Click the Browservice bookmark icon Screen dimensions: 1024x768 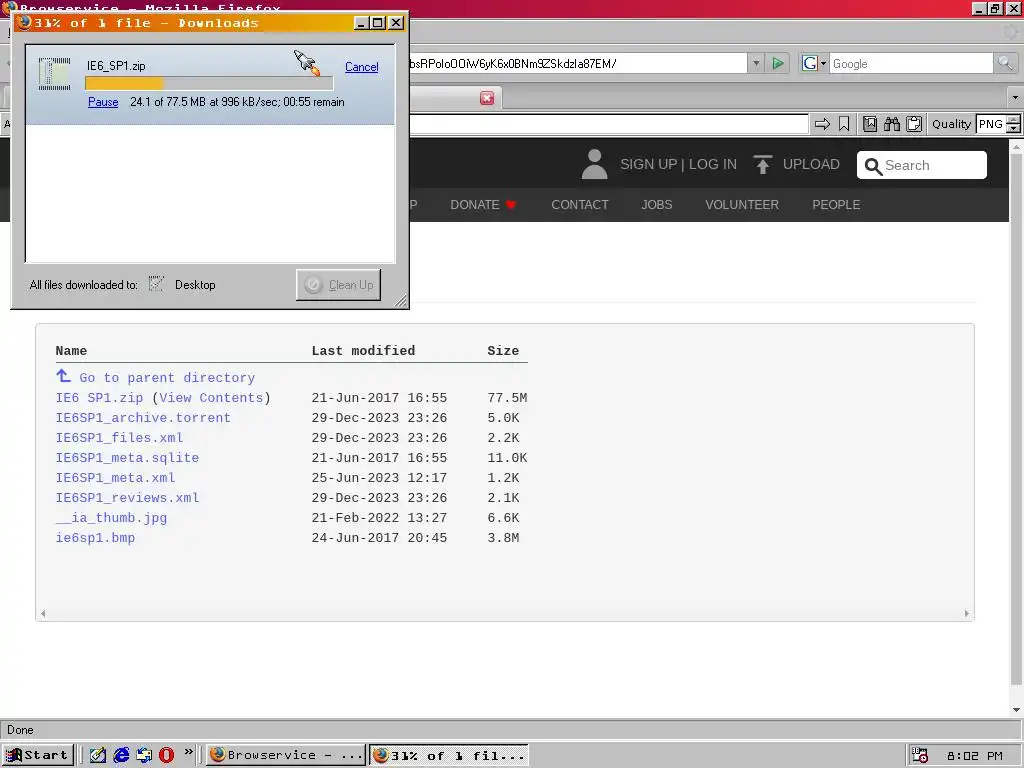pos(844,124)
